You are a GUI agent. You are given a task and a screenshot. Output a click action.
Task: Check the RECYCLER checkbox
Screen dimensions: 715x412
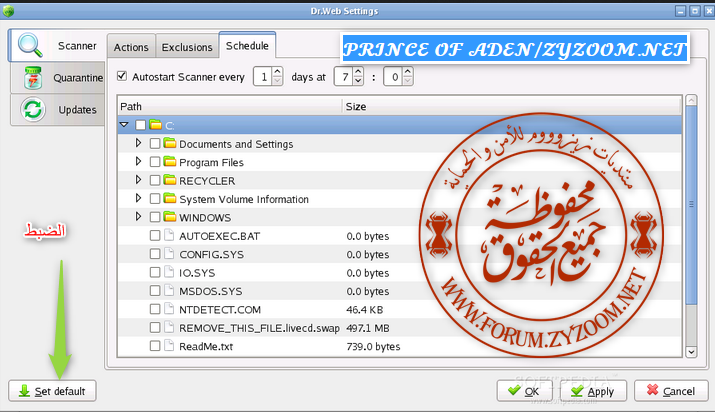coord(155,180)
